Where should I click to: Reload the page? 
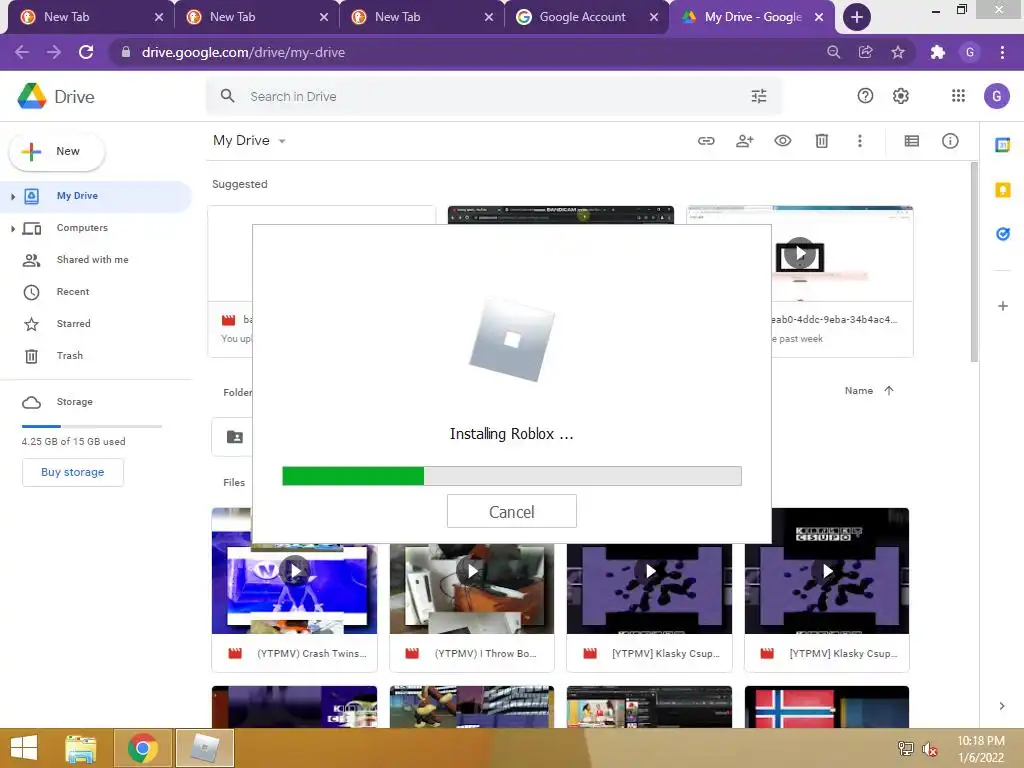[86, 52]
